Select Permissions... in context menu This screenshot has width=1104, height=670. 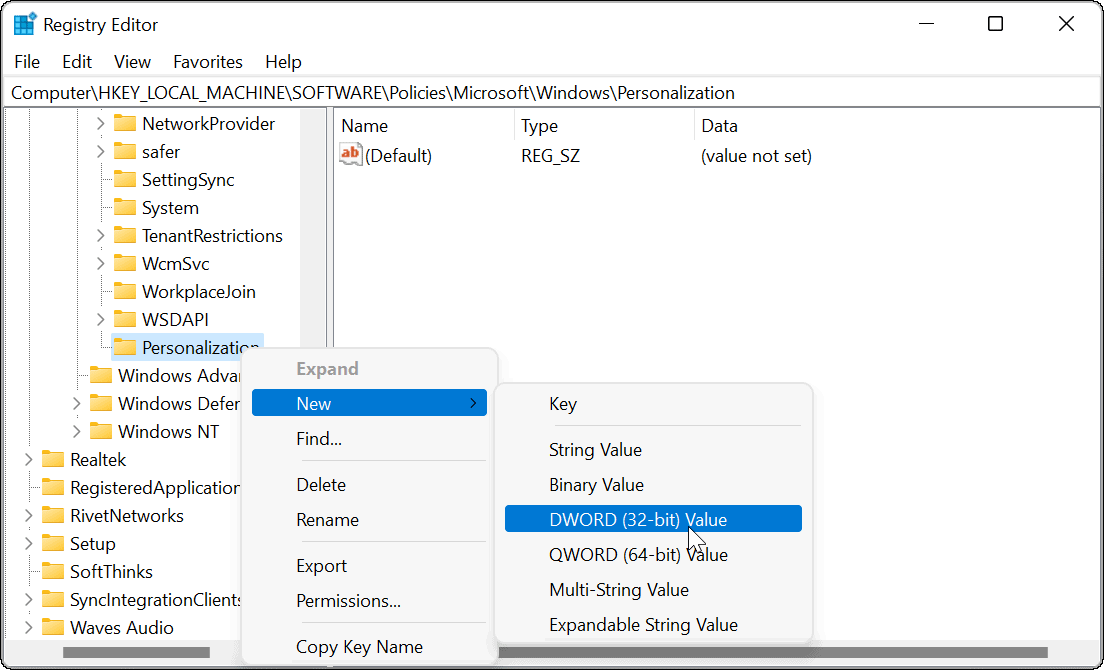[348, 601]
